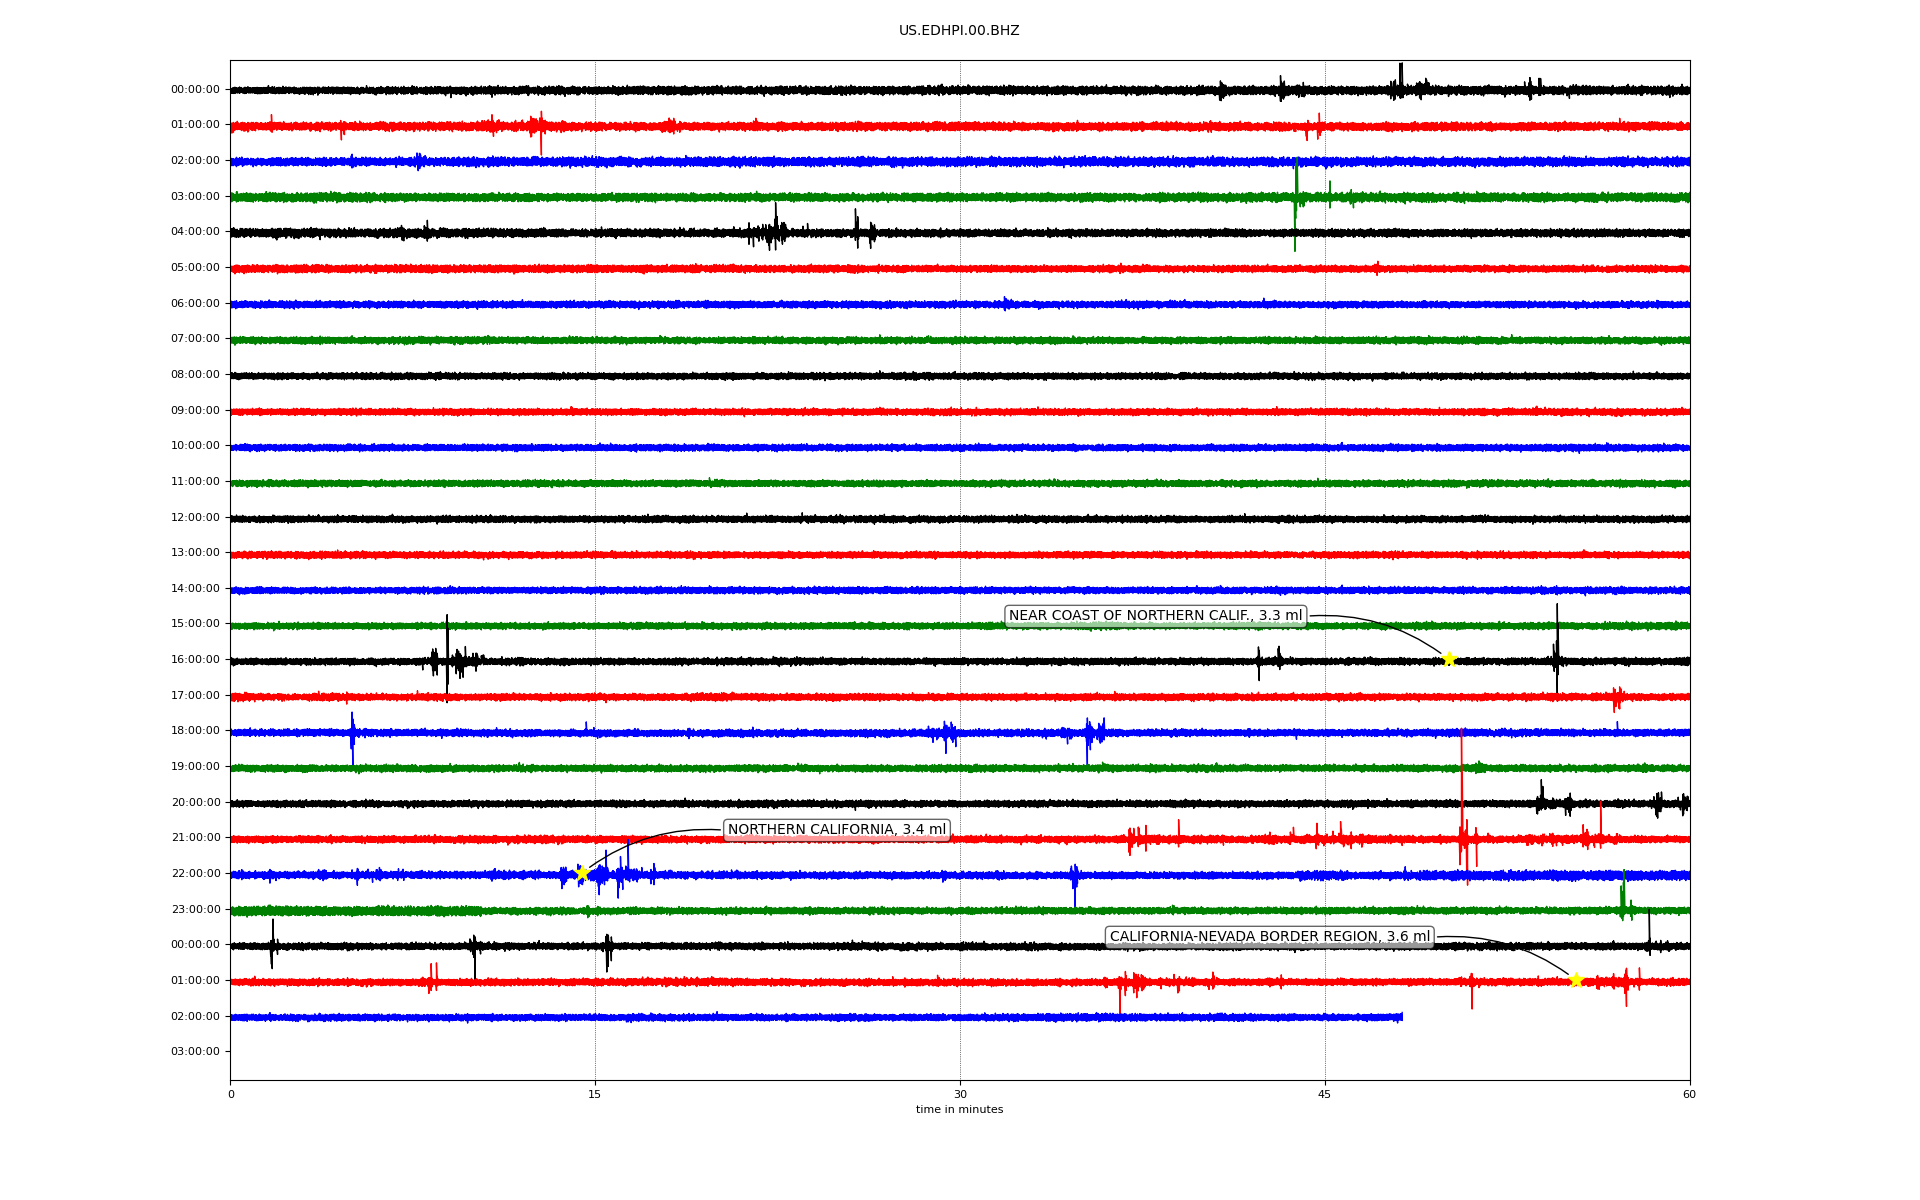Click the 0 tick label on x-axis
Viewport: 1920px width, 1200px height.
coord(231,1094)
